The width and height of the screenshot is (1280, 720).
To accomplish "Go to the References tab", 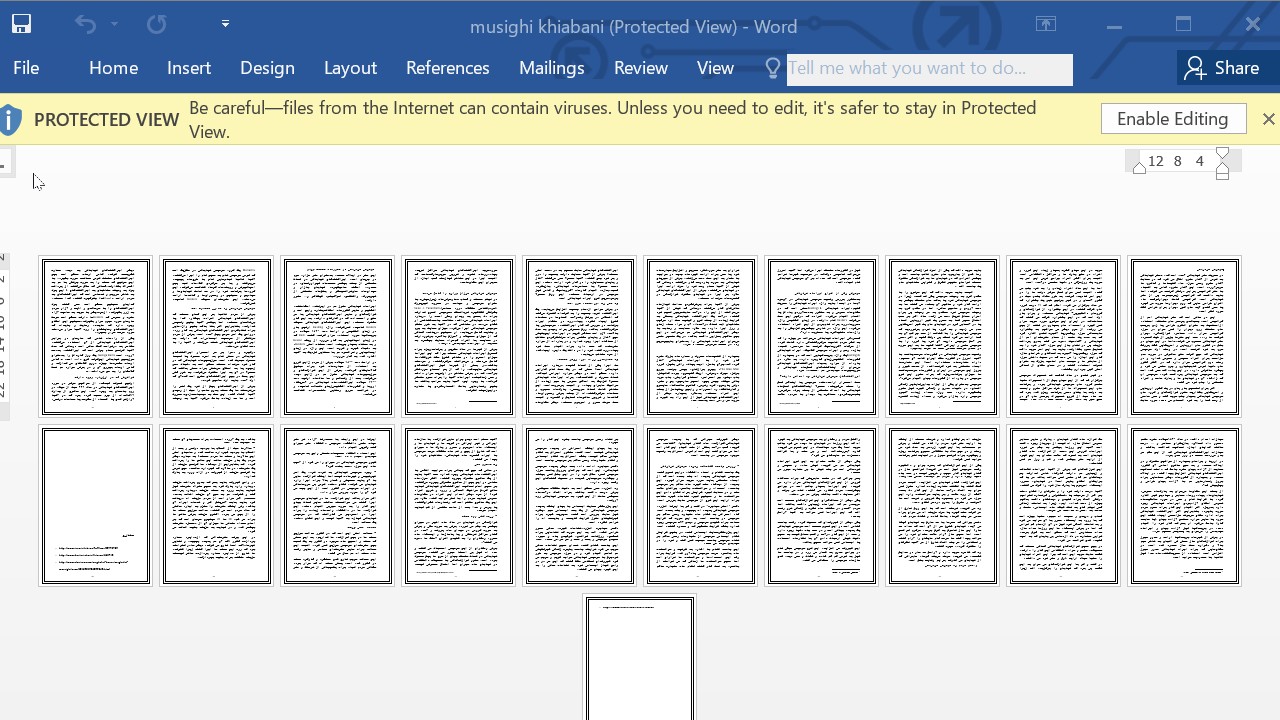I will pyautogui.click(x=447, y=68).
